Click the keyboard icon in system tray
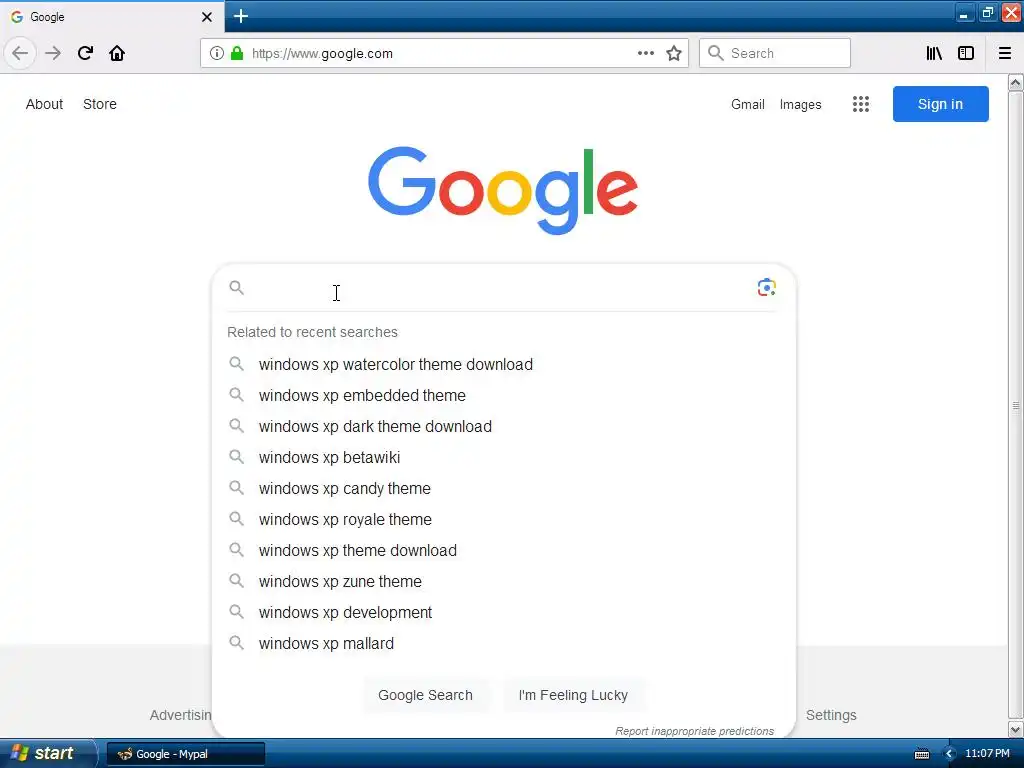 pyautogui.click(x=921, y=754)
